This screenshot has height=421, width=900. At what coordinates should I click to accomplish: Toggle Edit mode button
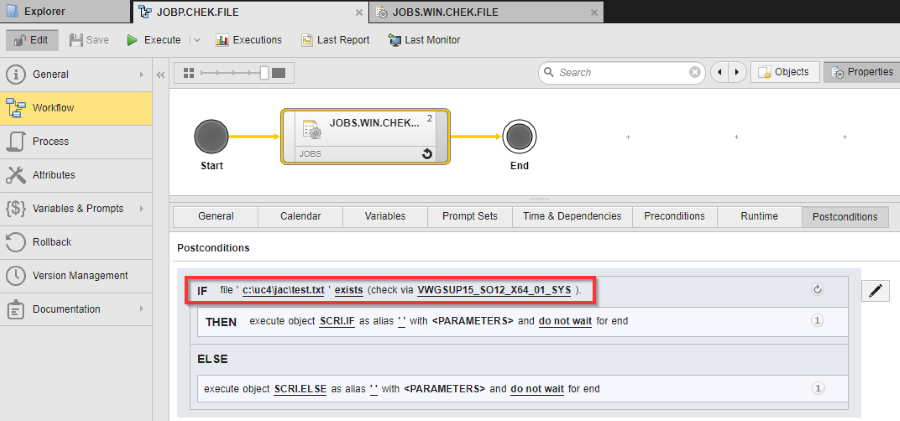(32, 40)
